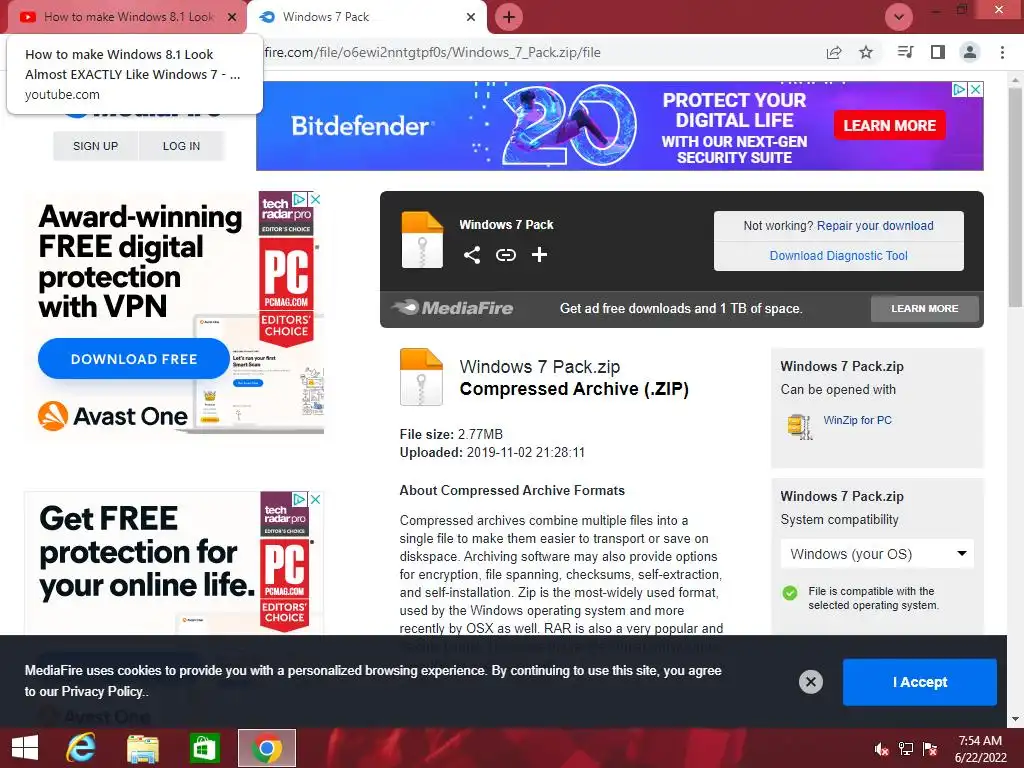Viewport: 1024px width, 768px height.
Task: Click the address bar URL
Action: click(x=432, y=52)
